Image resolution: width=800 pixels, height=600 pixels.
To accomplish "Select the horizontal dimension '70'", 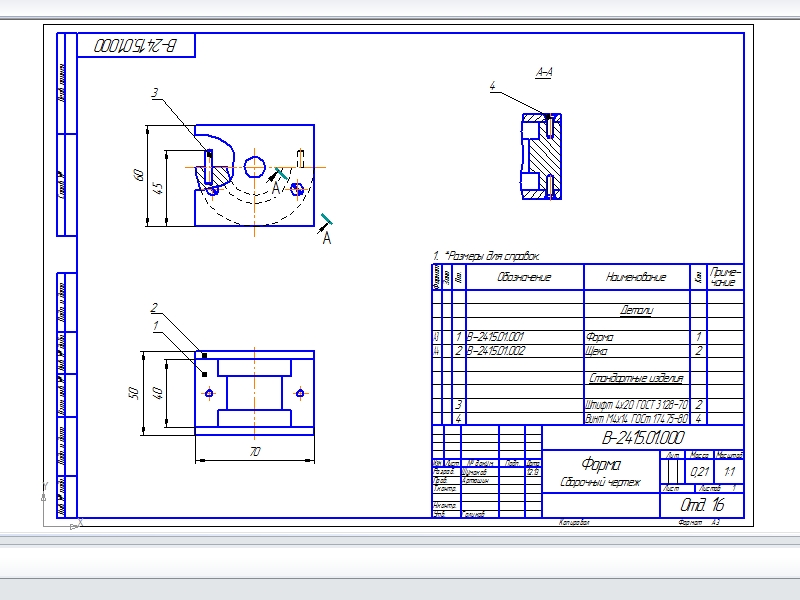I will click(x=255, y=452).
